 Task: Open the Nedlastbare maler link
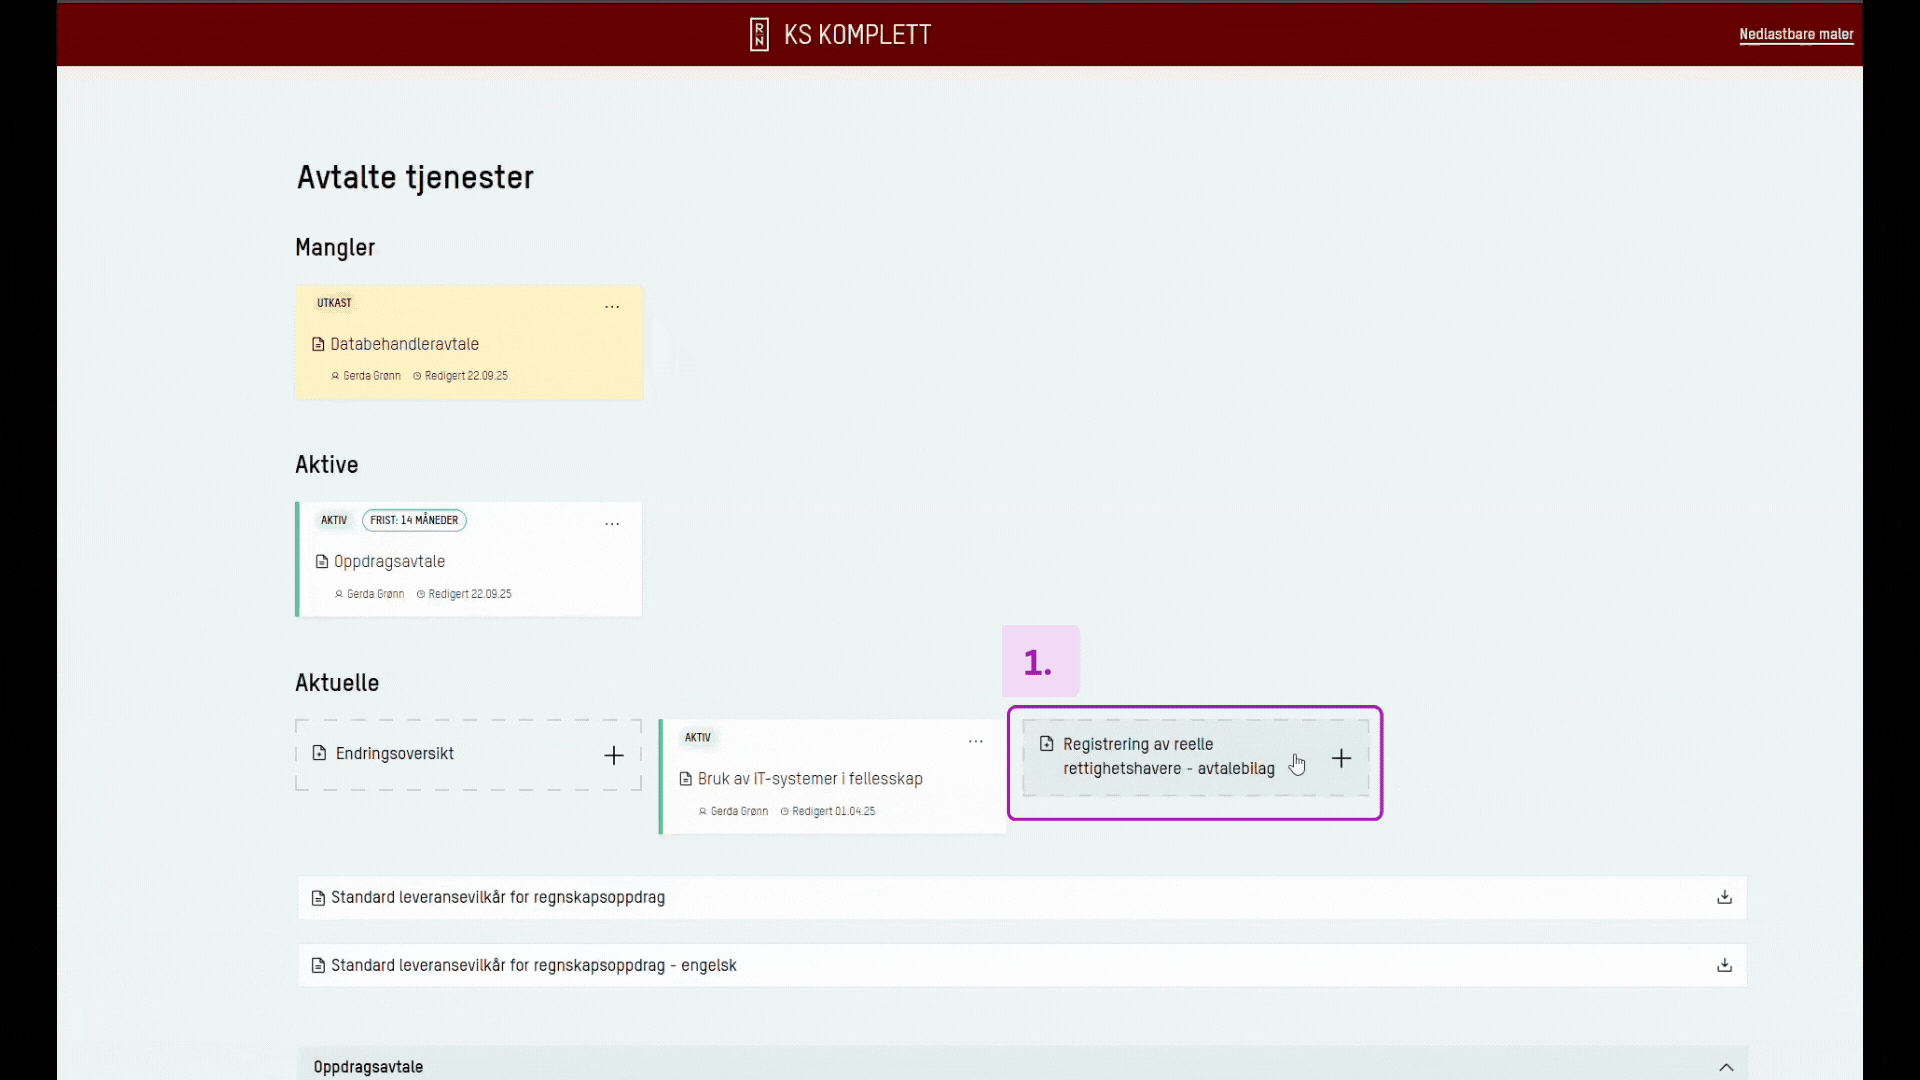[1796, 34]
